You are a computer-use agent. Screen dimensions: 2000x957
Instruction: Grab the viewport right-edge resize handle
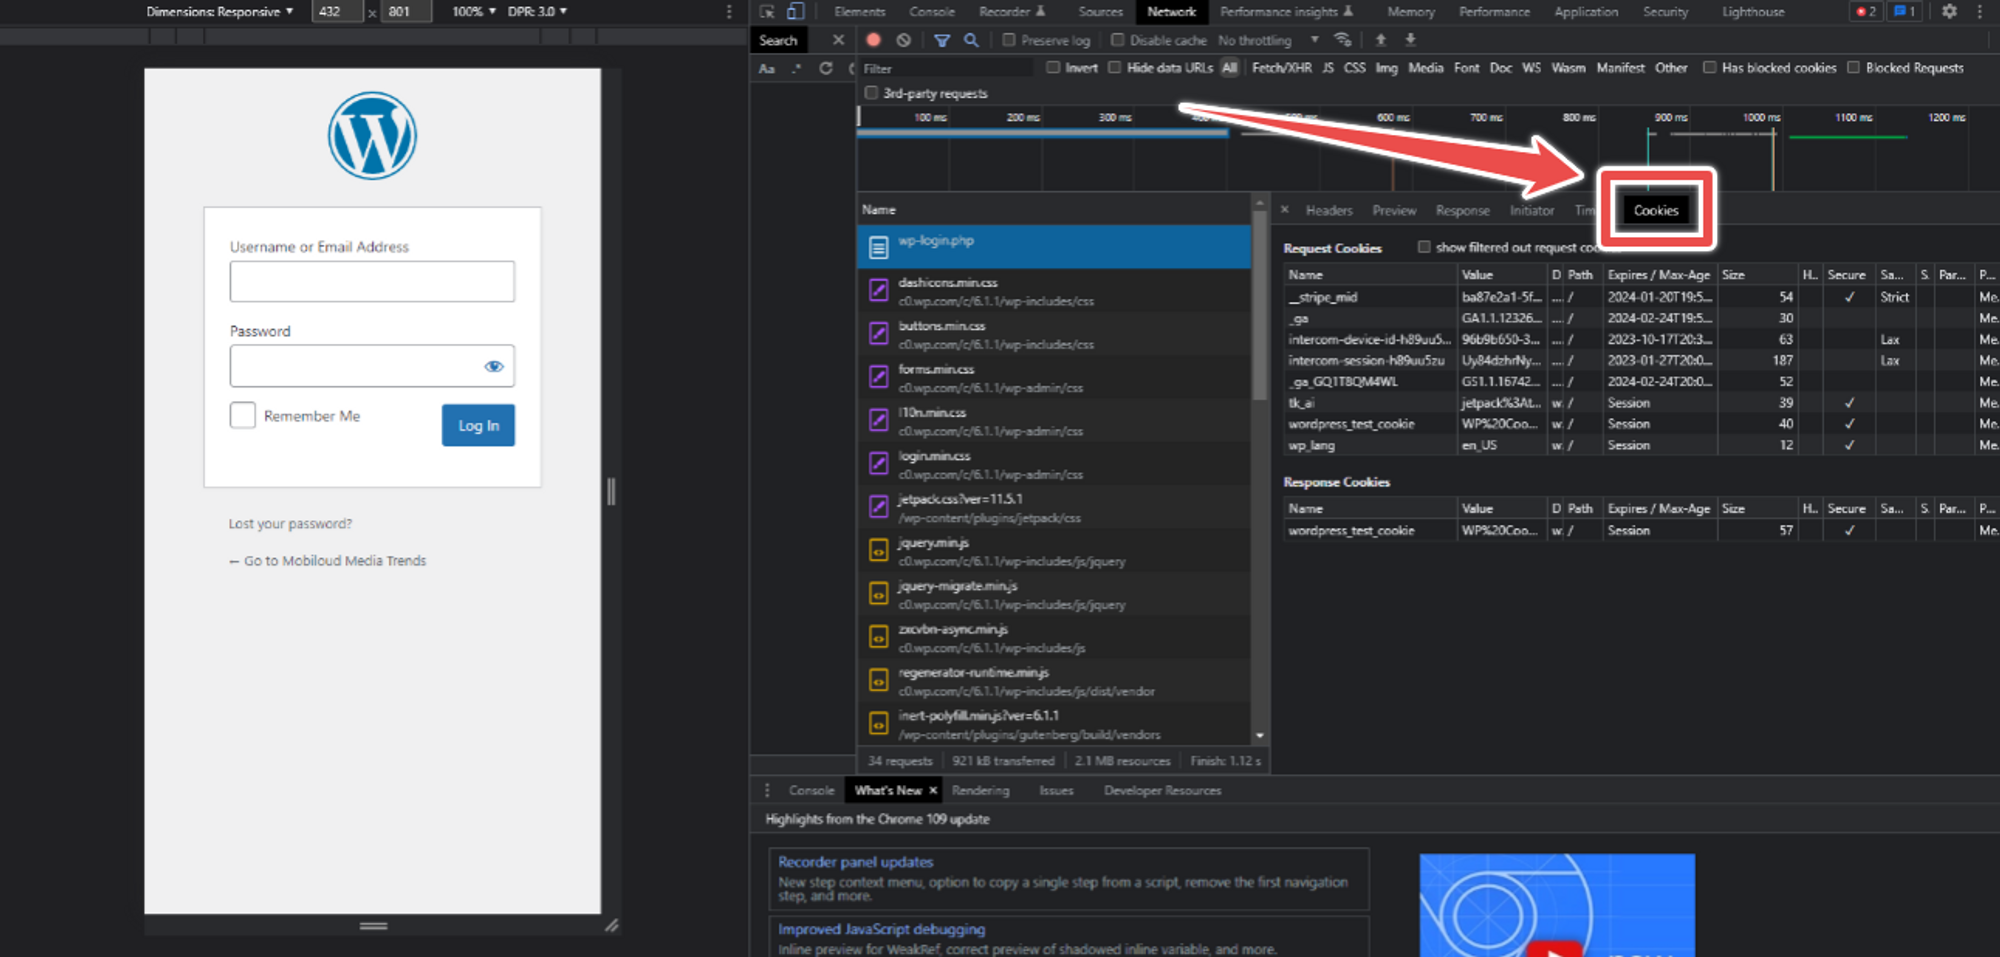tap(611, 491)
